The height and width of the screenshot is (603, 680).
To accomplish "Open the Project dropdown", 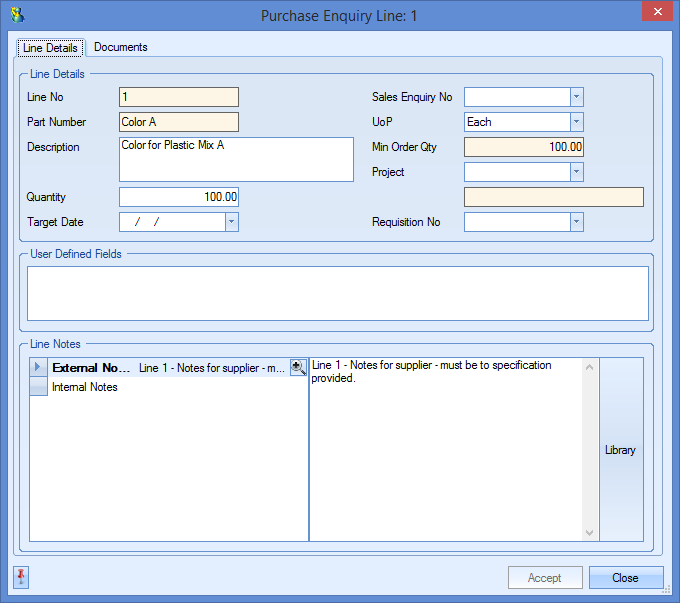I will pyautogui.click(x=576, y=172).
